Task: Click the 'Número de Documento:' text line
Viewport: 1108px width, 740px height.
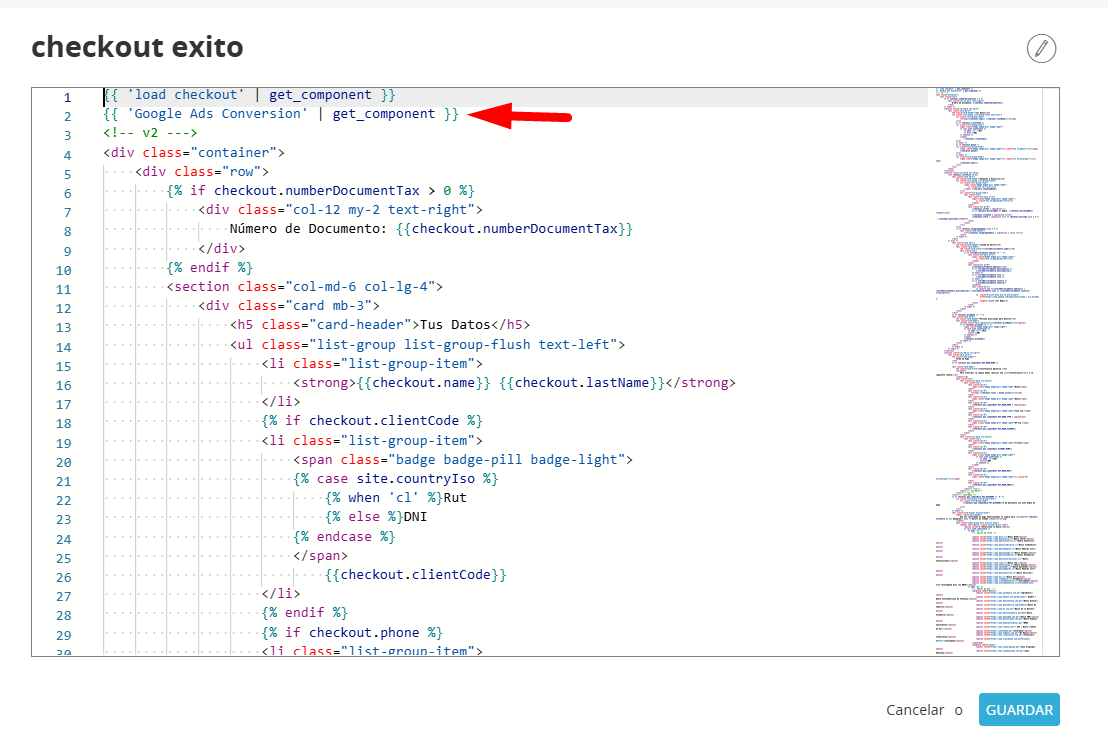Action: point(431,229)
